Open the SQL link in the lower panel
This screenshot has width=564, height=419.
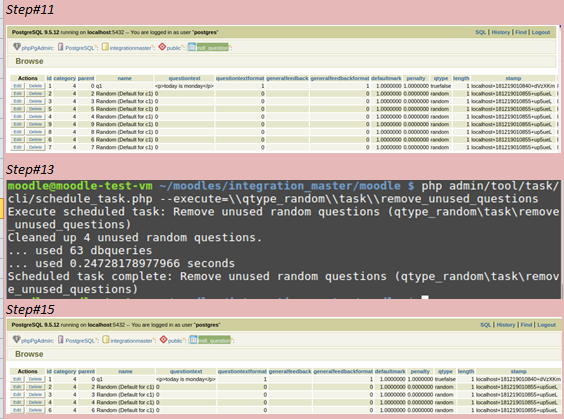[x=486, y=325]
